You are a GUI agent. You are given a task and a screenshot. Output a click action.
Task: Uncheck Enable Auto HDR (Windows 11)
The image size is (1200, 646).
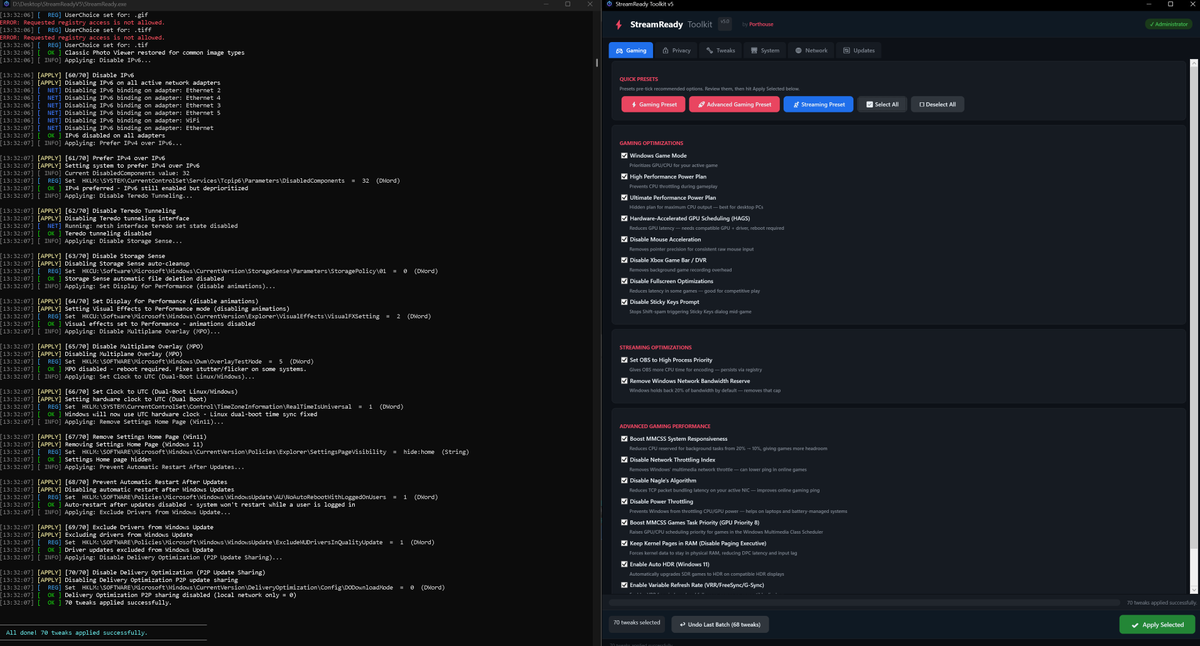point(625,565)
